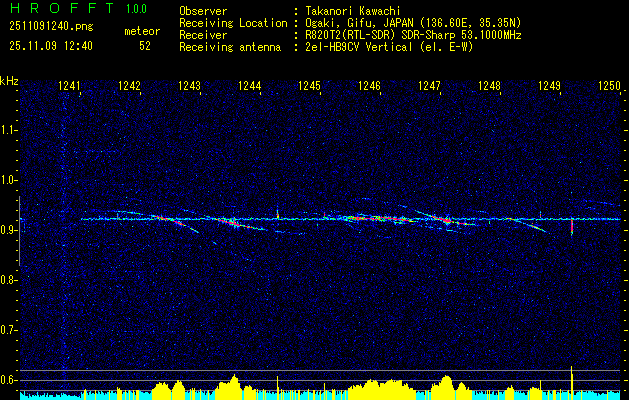
Task: Click the 1242 time marker
Action: pos(130,86)
